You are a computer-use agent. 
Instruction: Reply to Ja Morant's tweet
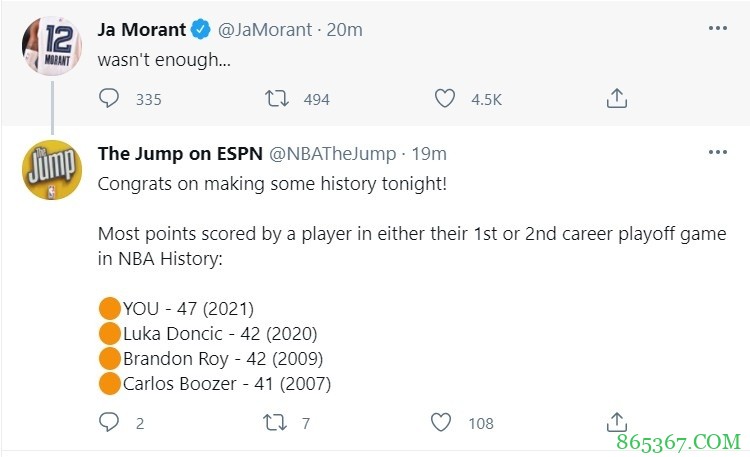[110, 98]
